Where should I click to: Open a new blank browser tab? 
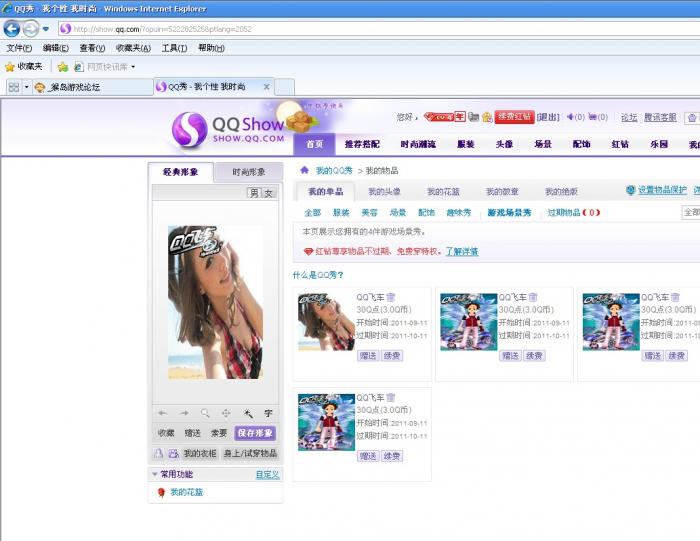284,87
